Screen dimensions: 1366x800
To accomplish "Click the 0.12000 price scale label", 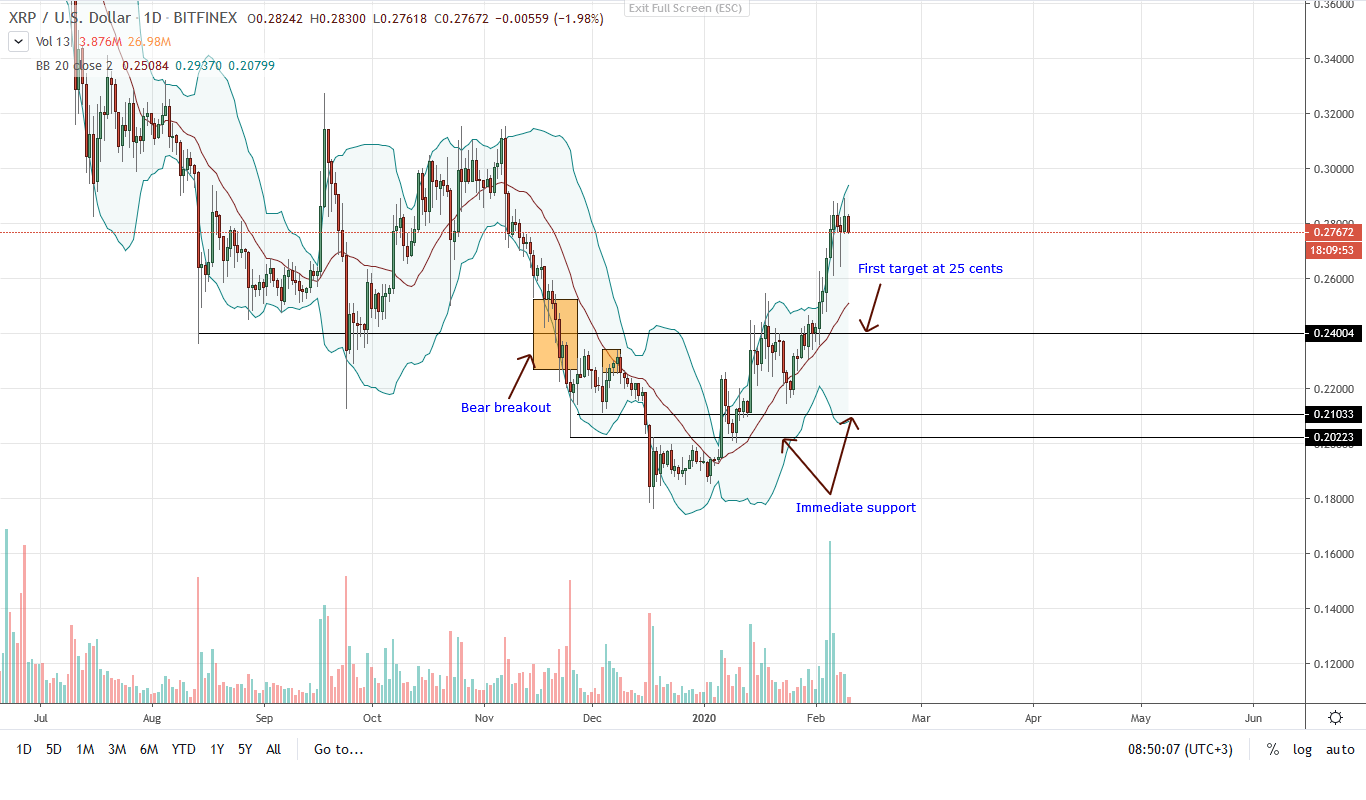I will click(x=1333, y=664).
